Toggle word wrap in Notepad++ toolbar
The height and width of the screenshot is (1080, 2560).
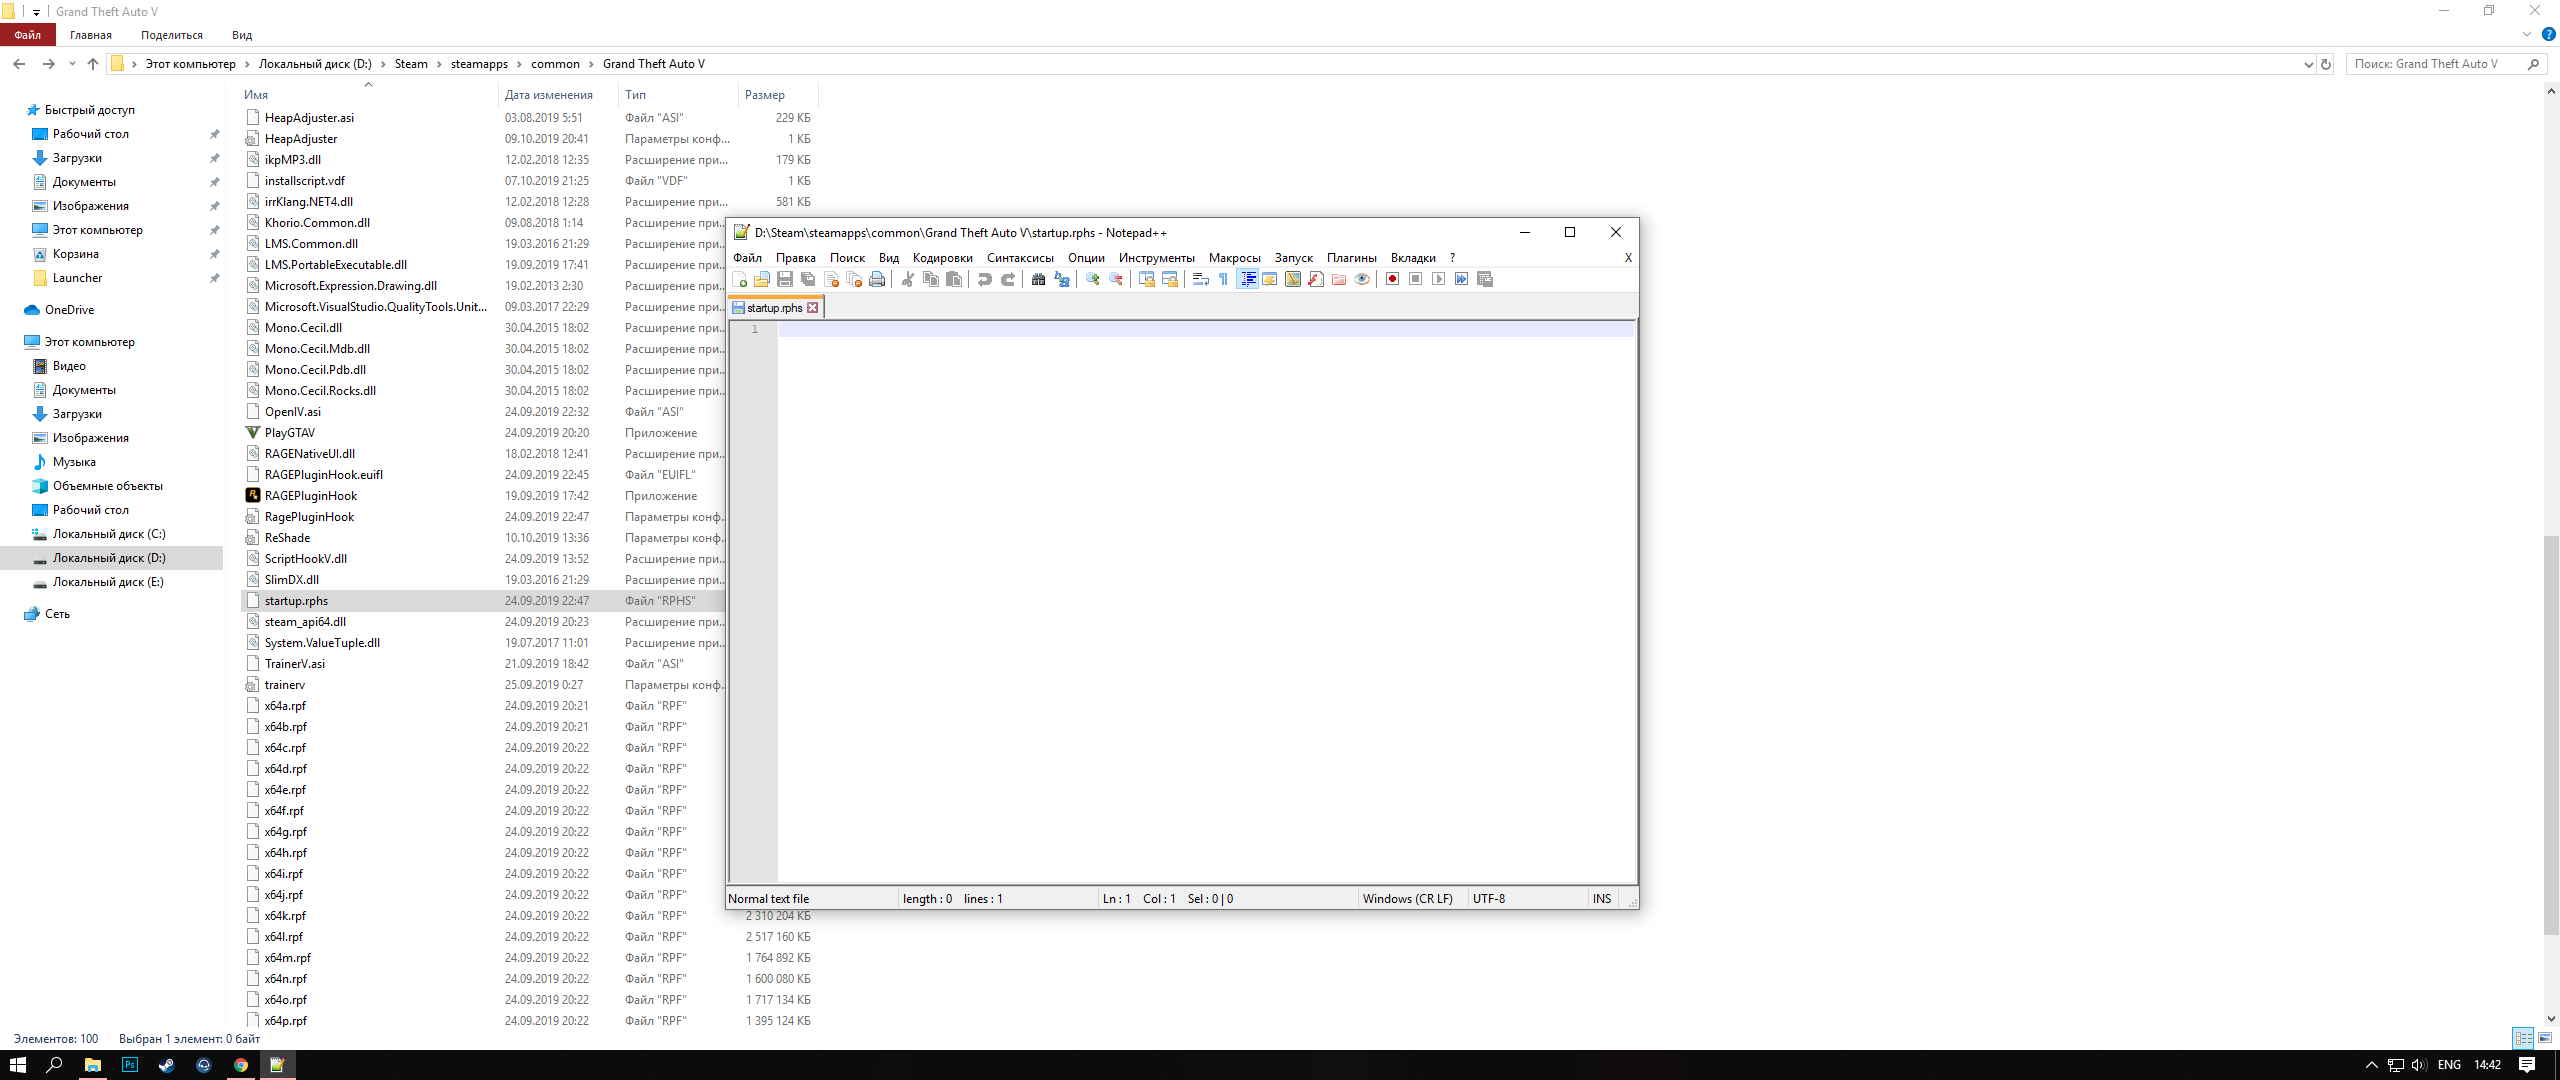coord(1201,280)
